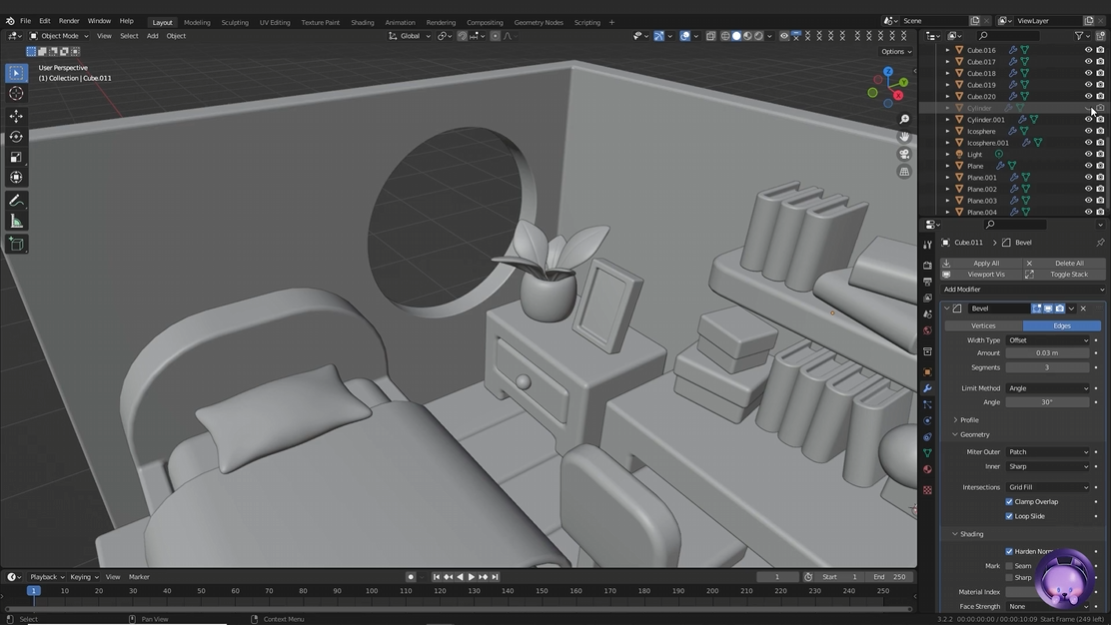Click the bevel Amount 0.03 m field
Viewport: 1111px width, 625px height.
coord(1047,353)
